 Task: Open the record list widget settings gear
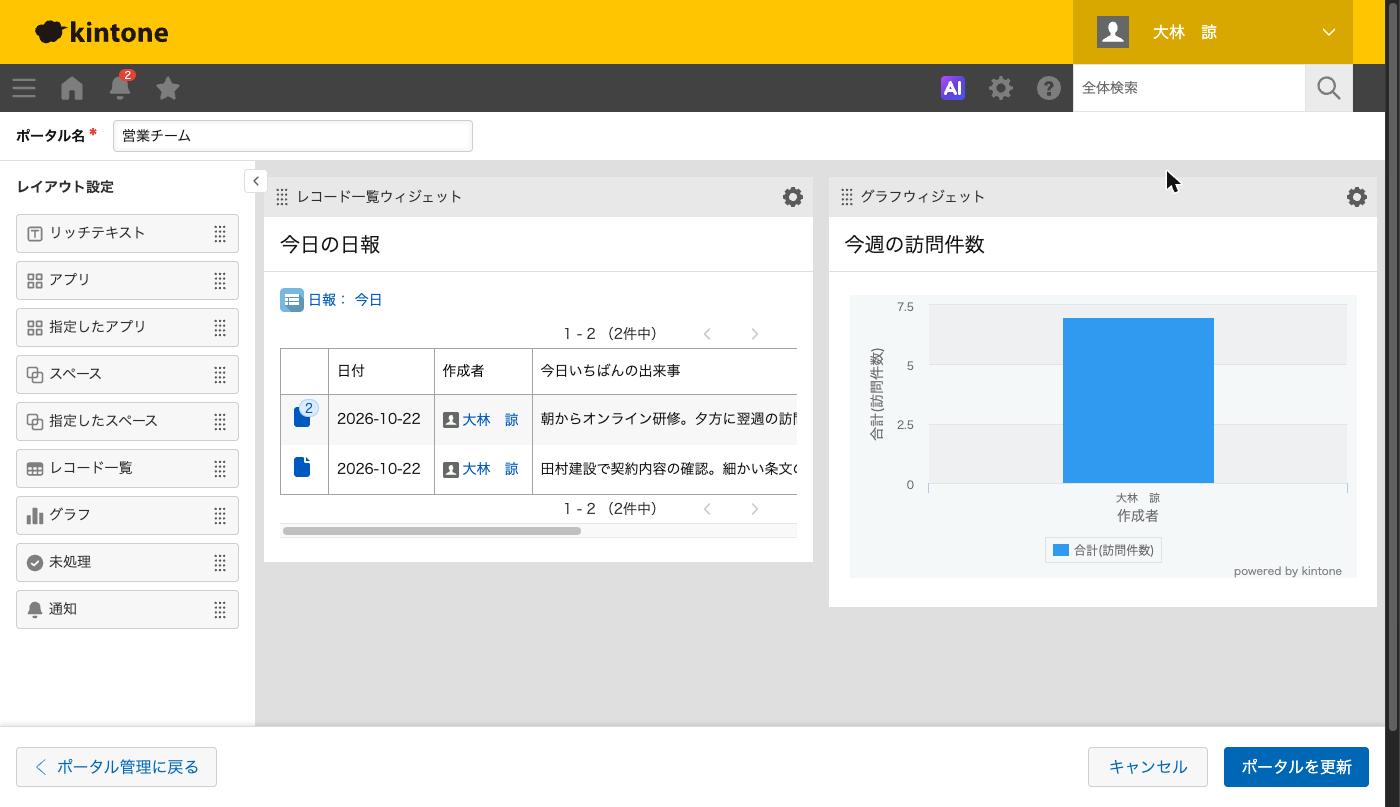coord(793,197)
